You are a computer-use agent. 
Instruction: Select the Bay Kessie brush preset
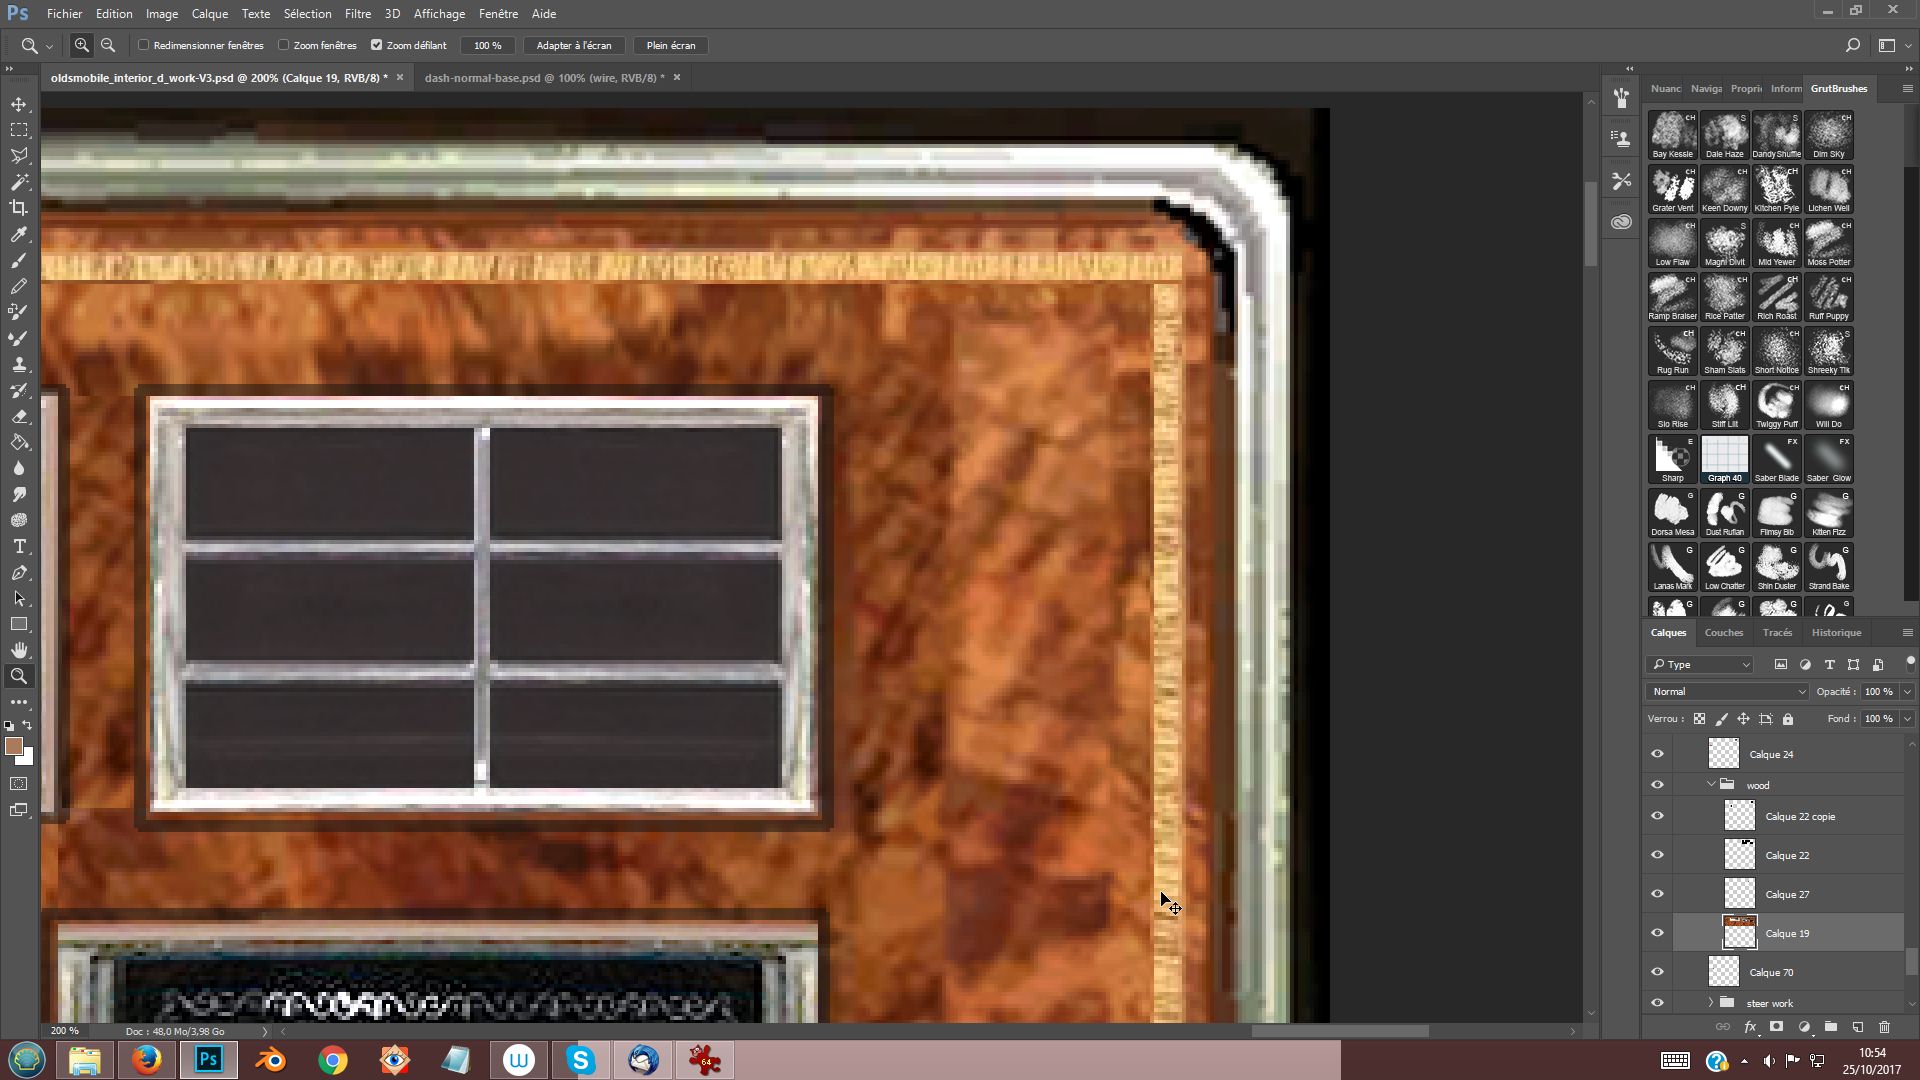point(1673,135)
